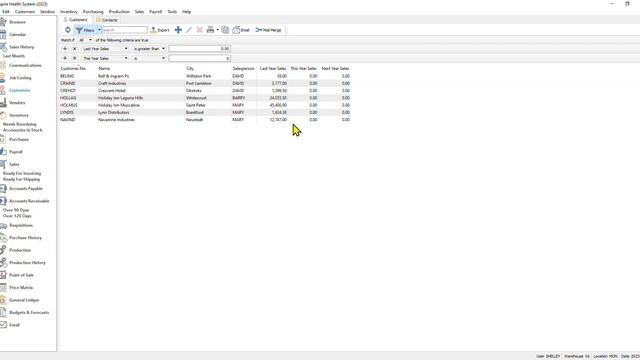The width and height of the screenshot is (640, 360).
Task: Select the Holiday Inn Laguna Hills row
Action: click(205, 98)
